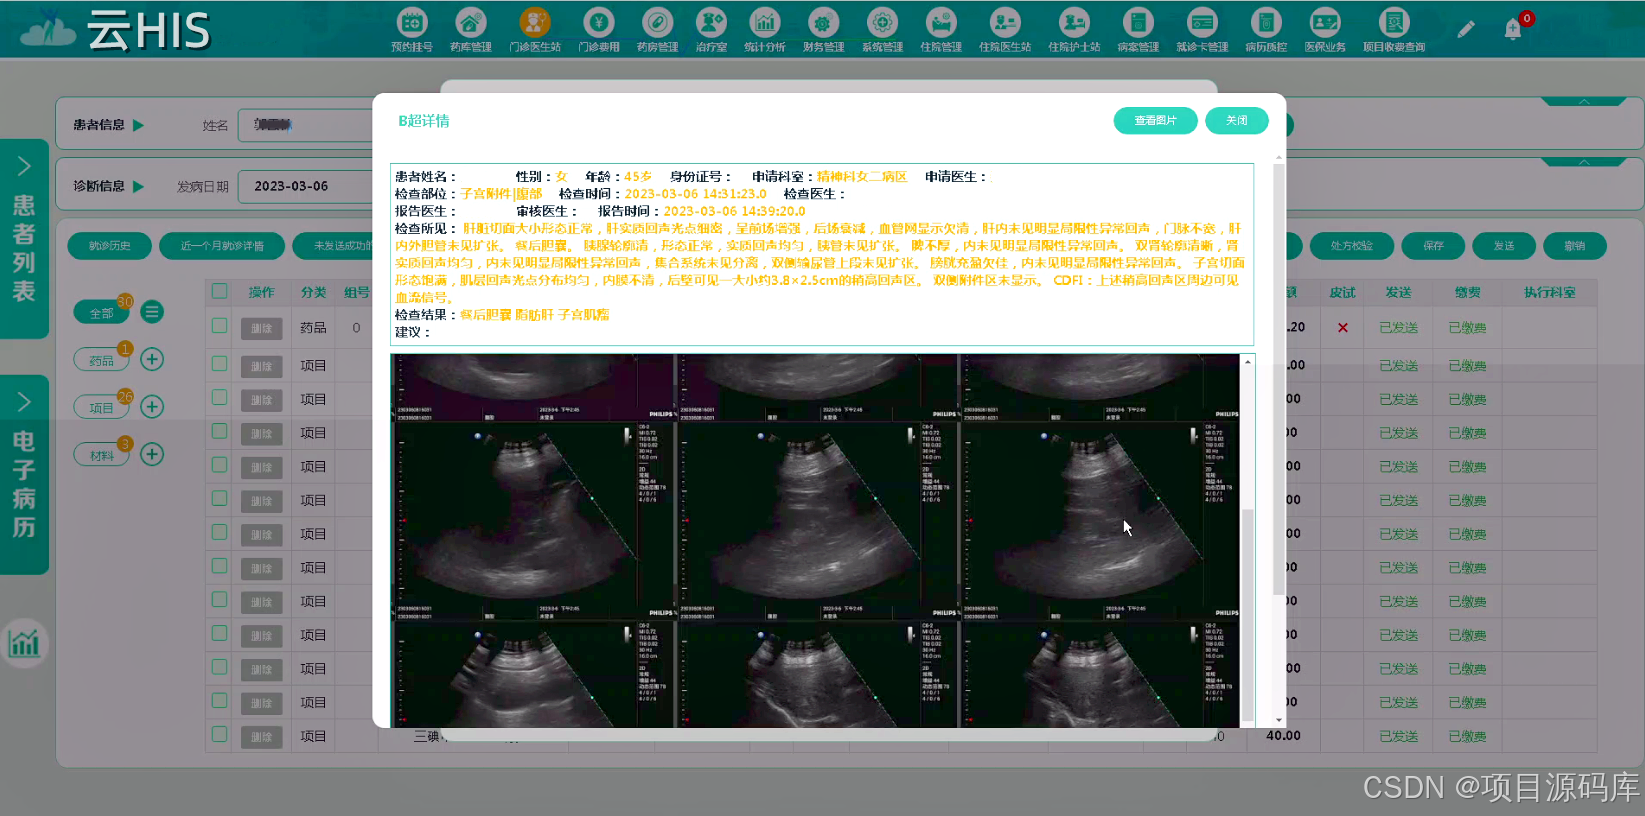The image size is (1645, 816).
Task: Open the 病历质控 module icon
Action: coord(1266,22)
